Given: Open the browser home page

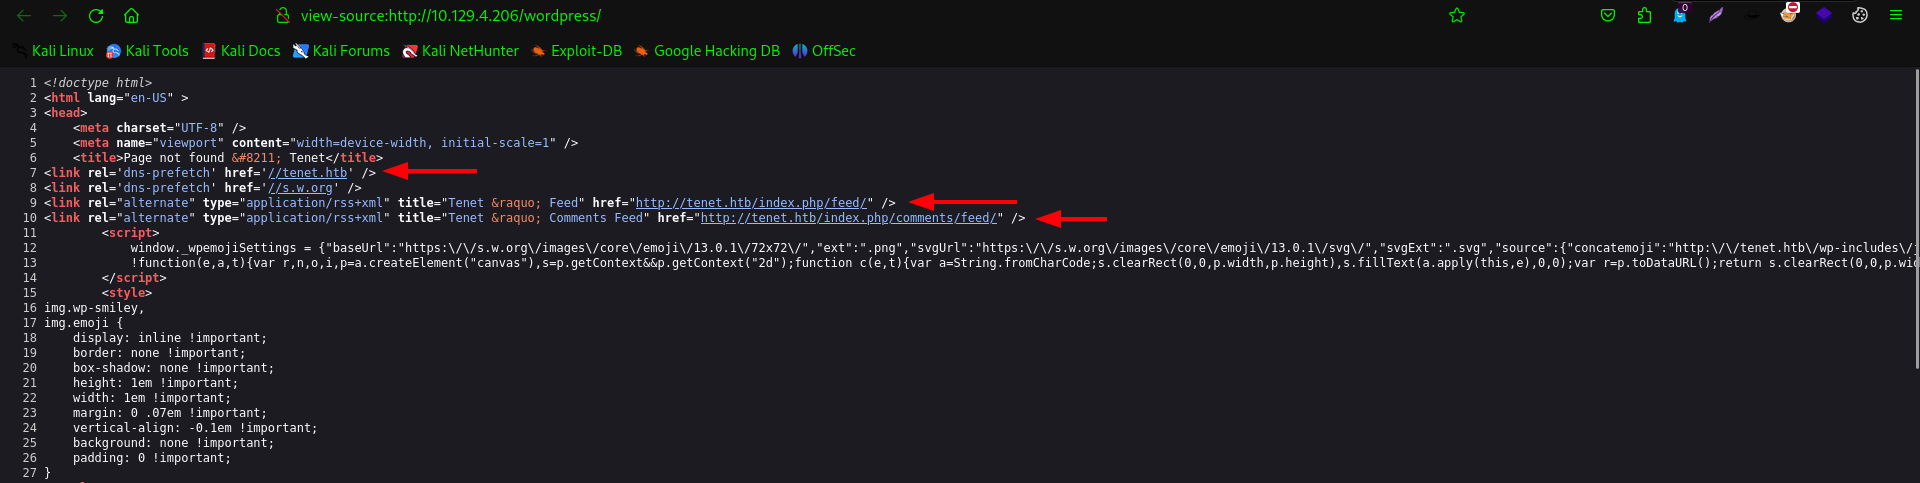Looking at the screenshot, I should 131,16.
